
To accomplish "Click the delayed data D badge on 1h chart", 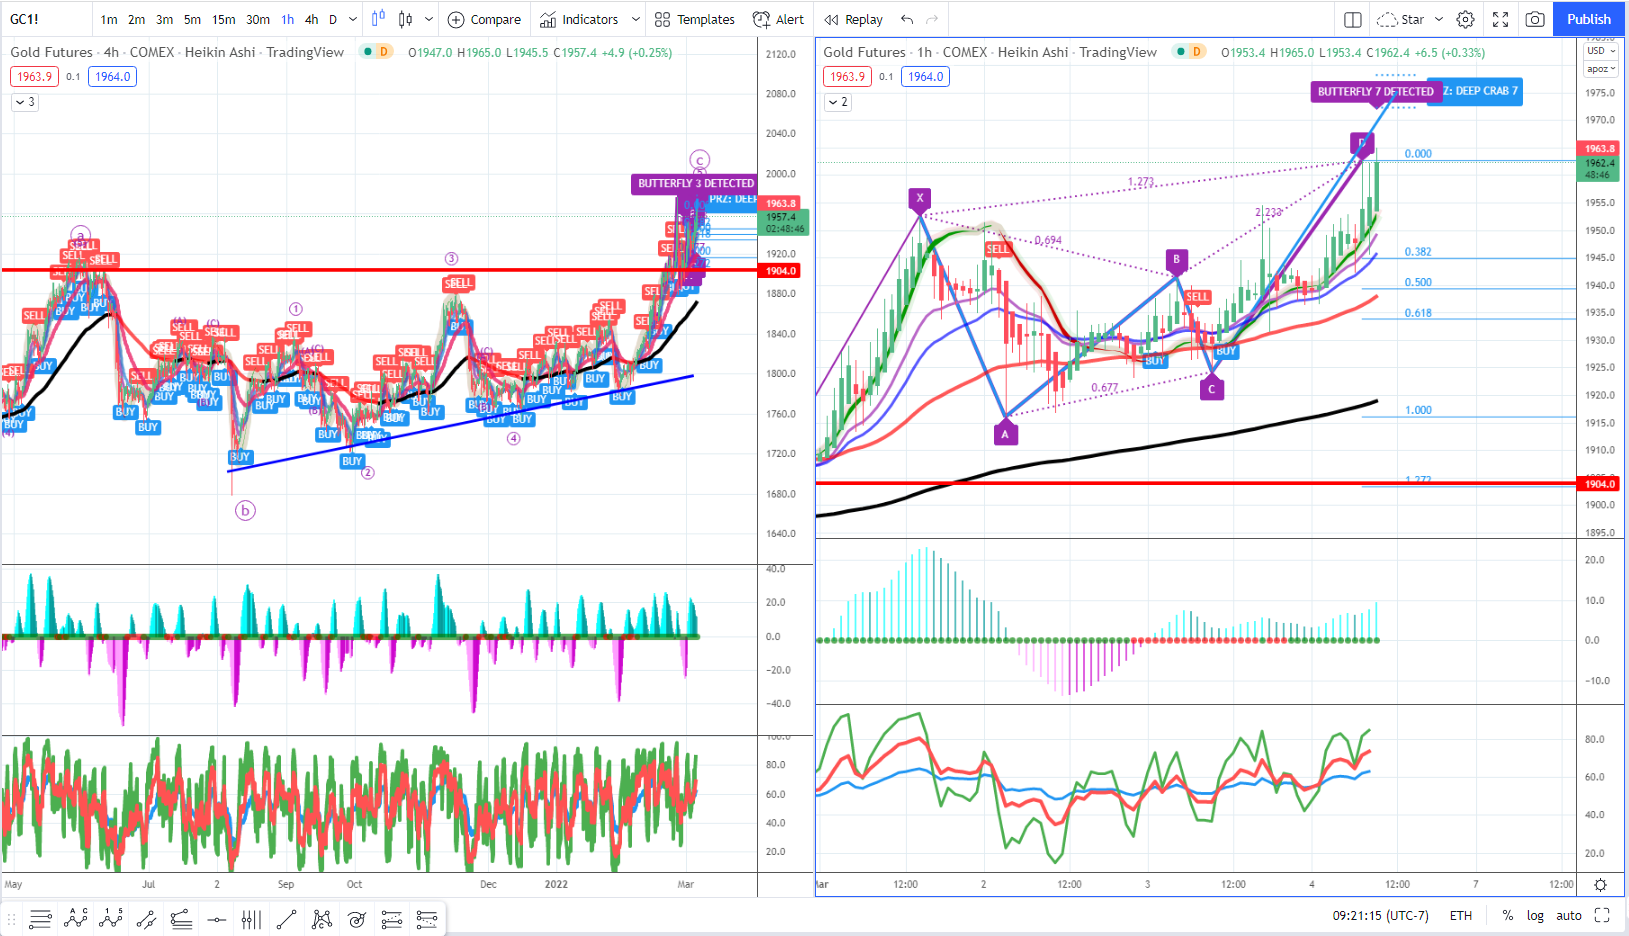I will 1196,52.
